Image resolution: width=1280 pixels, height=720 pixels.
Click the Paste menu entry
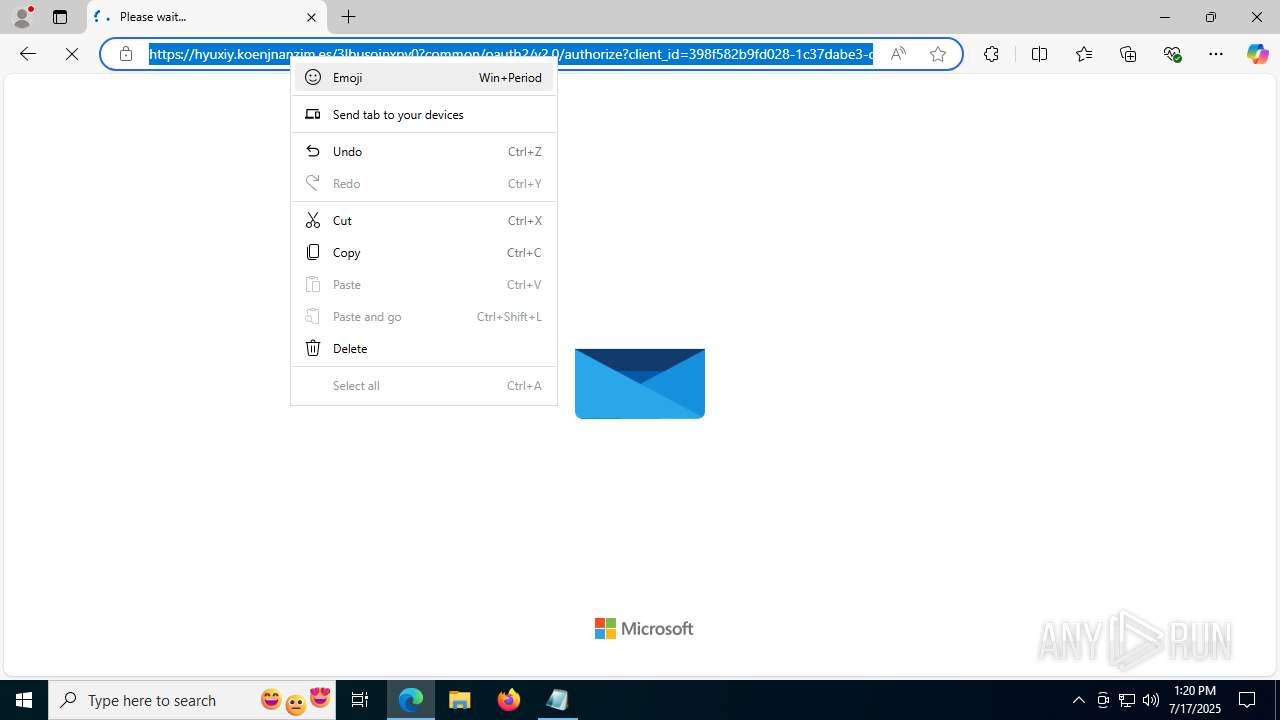[424, 284]
